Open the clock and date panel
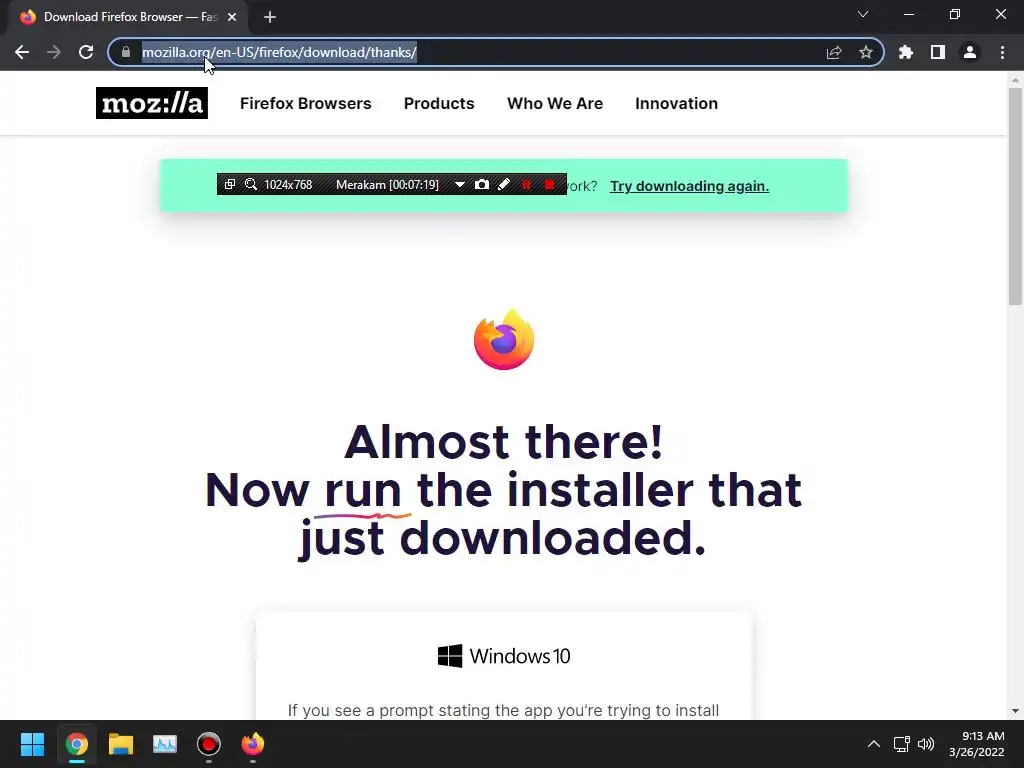The height and width of the screenshot is (768, 1024). pos(976,744)
